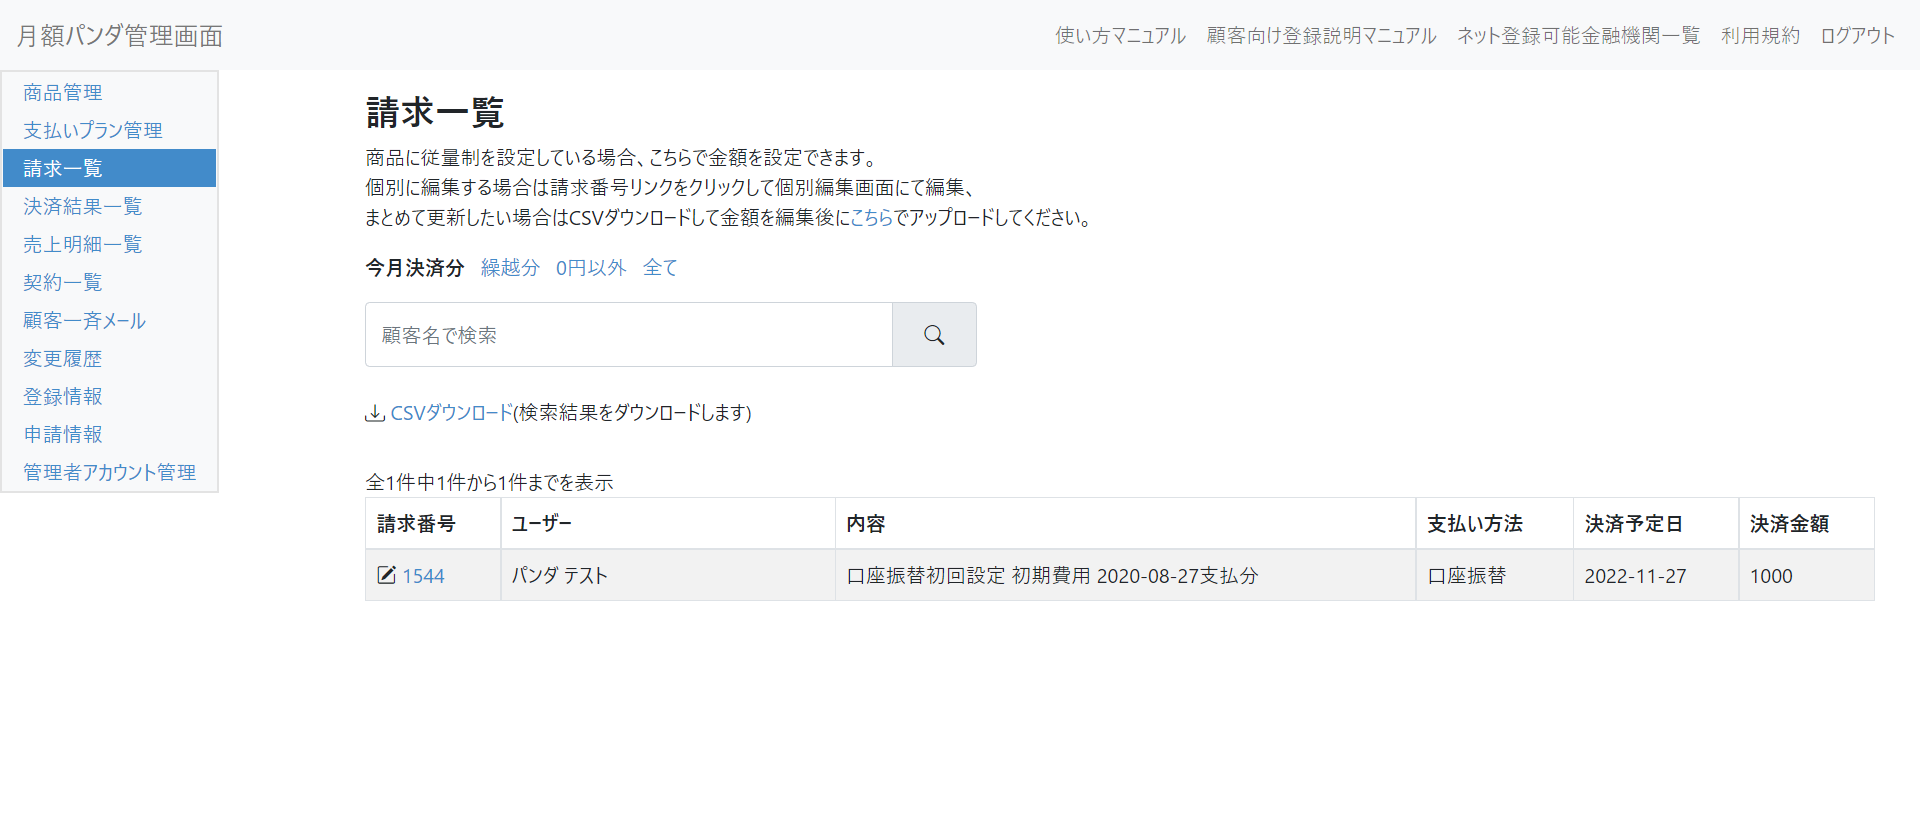This screenshot has height=830, width=1920.
Task: Click the 請求一覧 page heading
Action: click(x=435, y=112)
